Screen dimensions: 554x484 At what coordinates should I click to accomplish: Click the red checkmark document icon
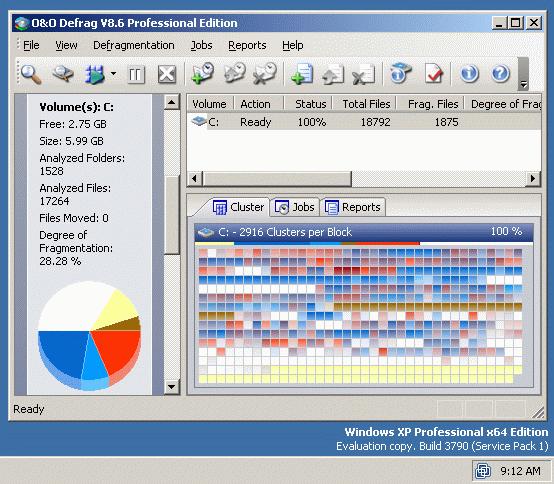(433, 73)
